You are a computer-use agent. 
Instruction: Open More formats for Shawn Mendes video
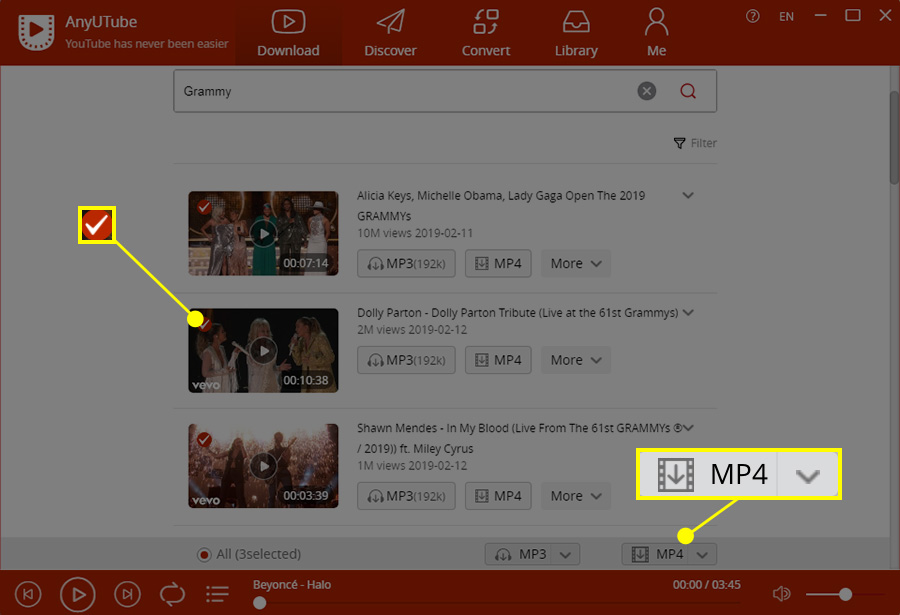click(576, 496)
